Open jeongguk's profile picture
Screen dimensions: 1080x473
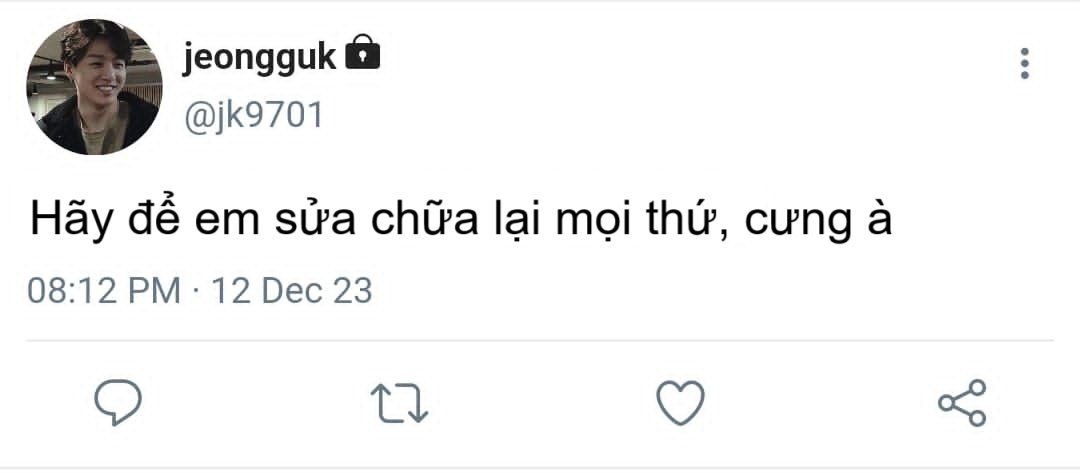coord(94,87)
